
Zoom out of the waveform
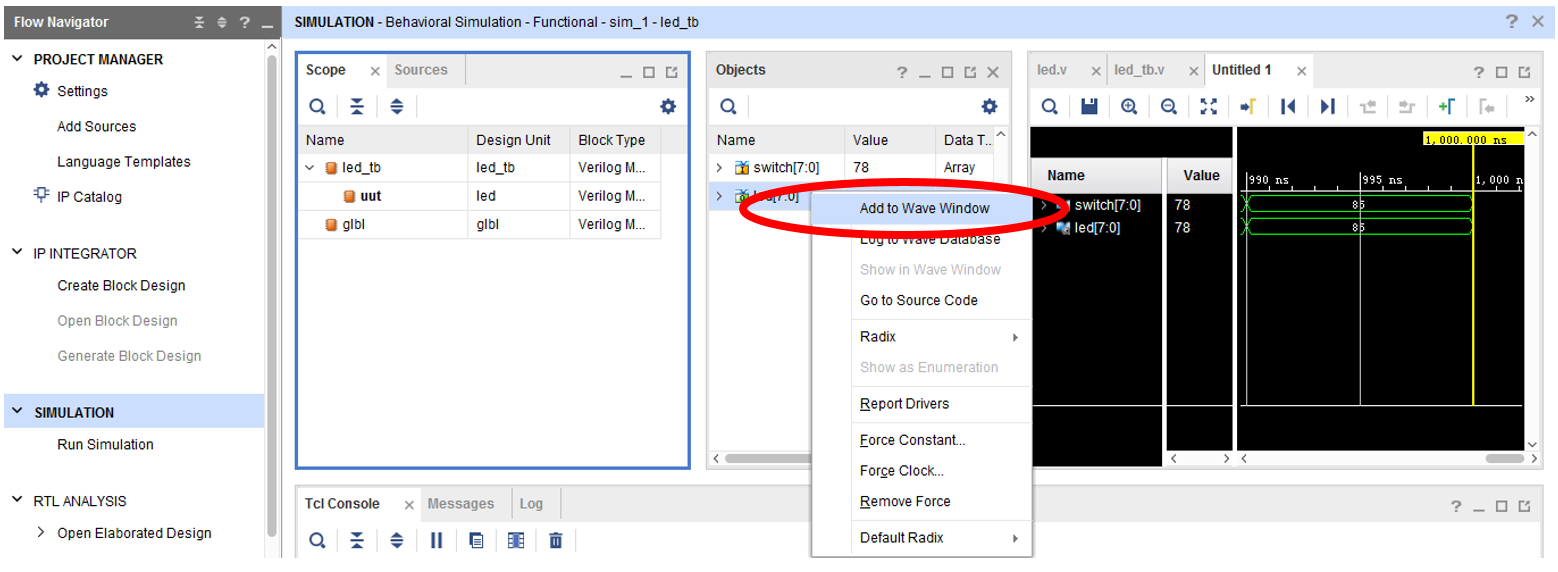pos(1168,106)
